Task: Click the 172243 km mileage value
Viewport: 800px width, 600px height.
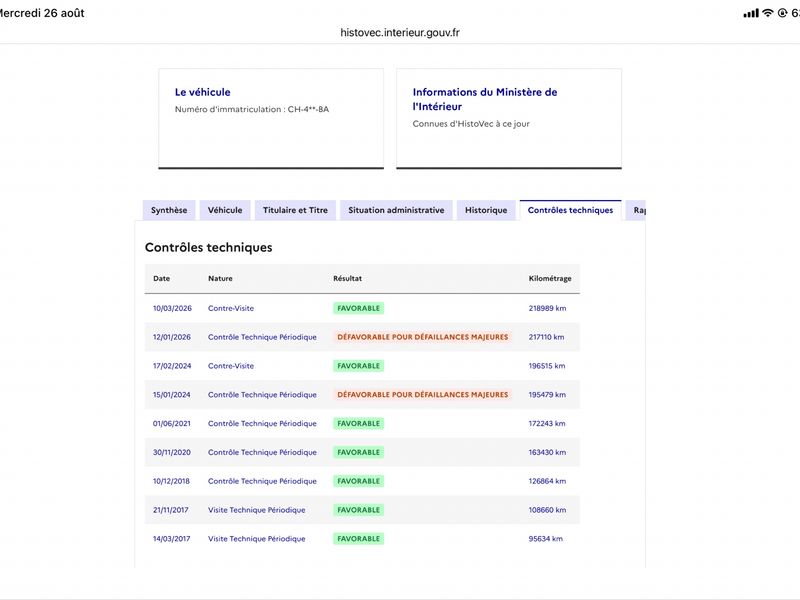Action: tap(547, 423)
